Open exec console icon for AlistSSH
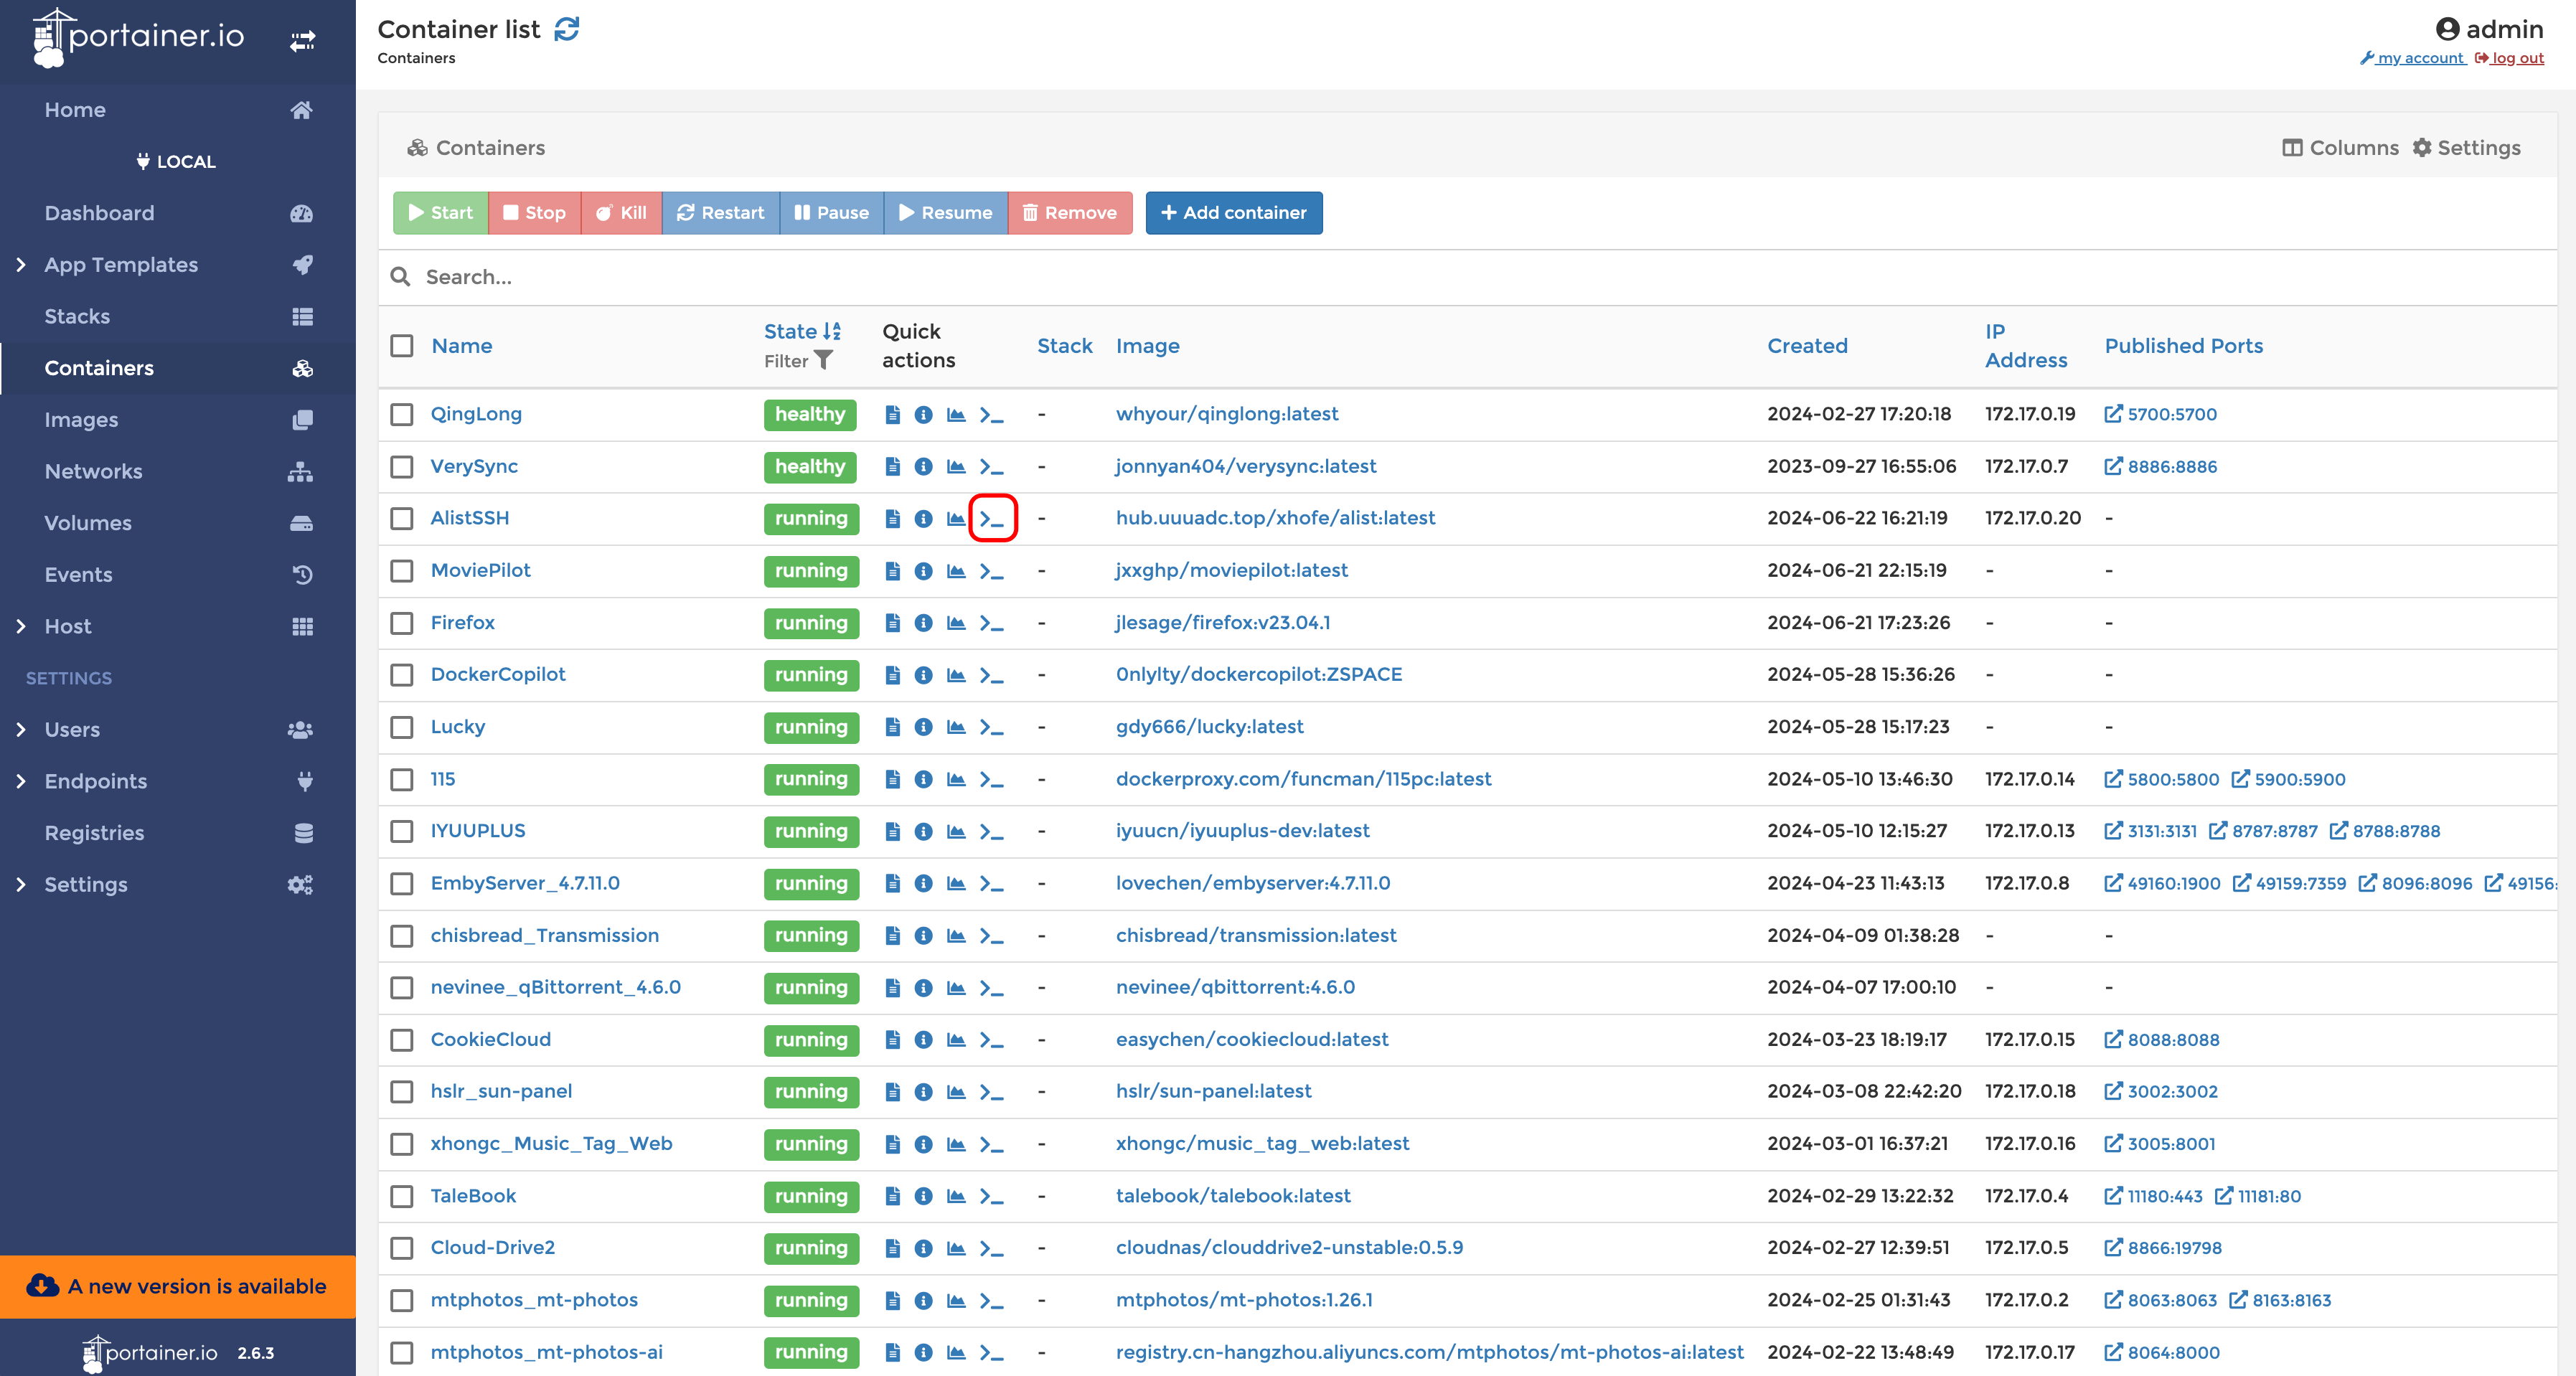This screenshot has width=2576, height=1376. (991, 518)
